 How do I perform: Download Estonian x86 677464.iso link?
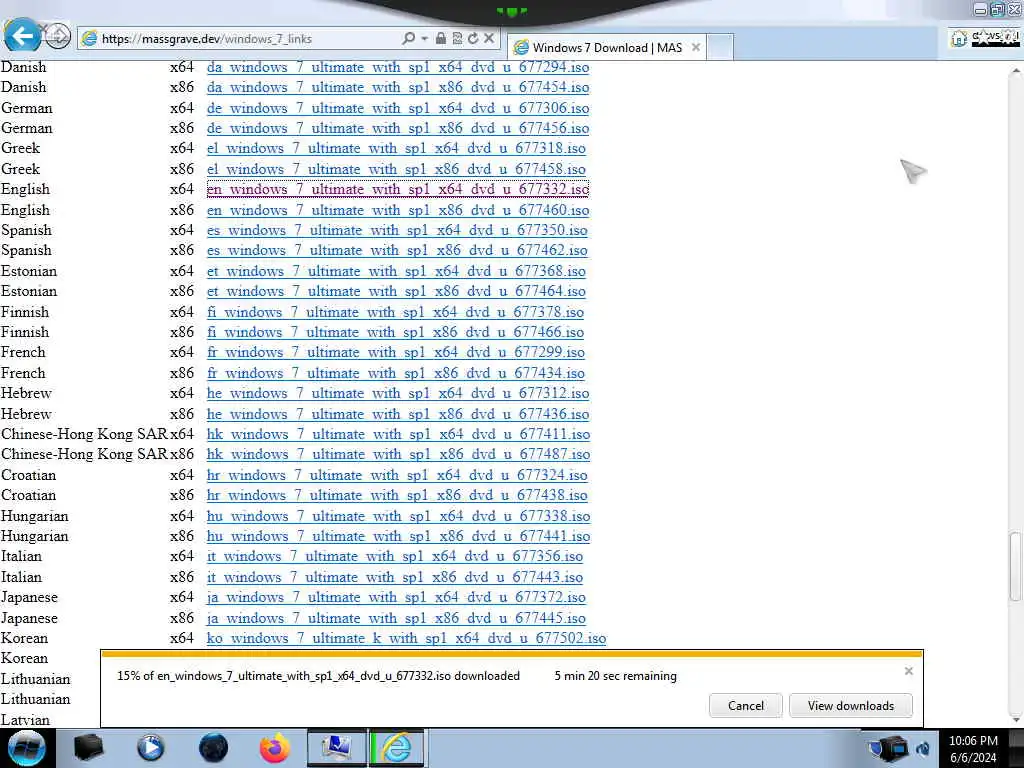tap(396, 291)
